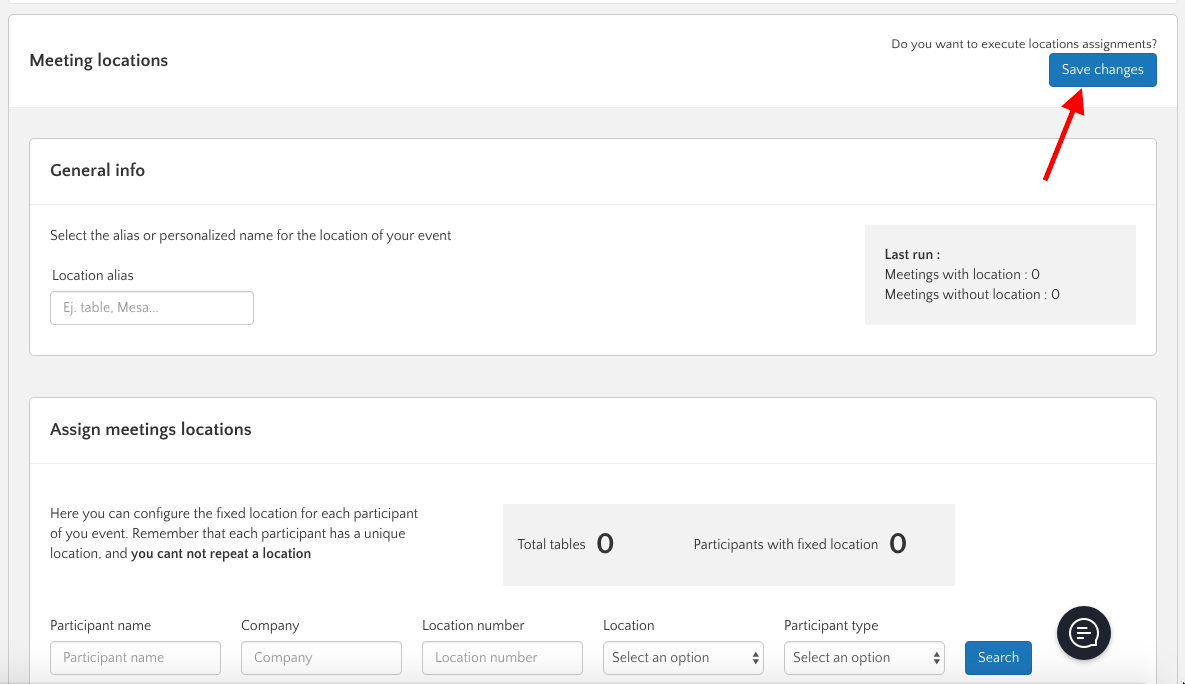Image resolution: width=1185 pixels, height=684 pixels.
Task: Expand the Location dropdown
Action: point(683,658)
